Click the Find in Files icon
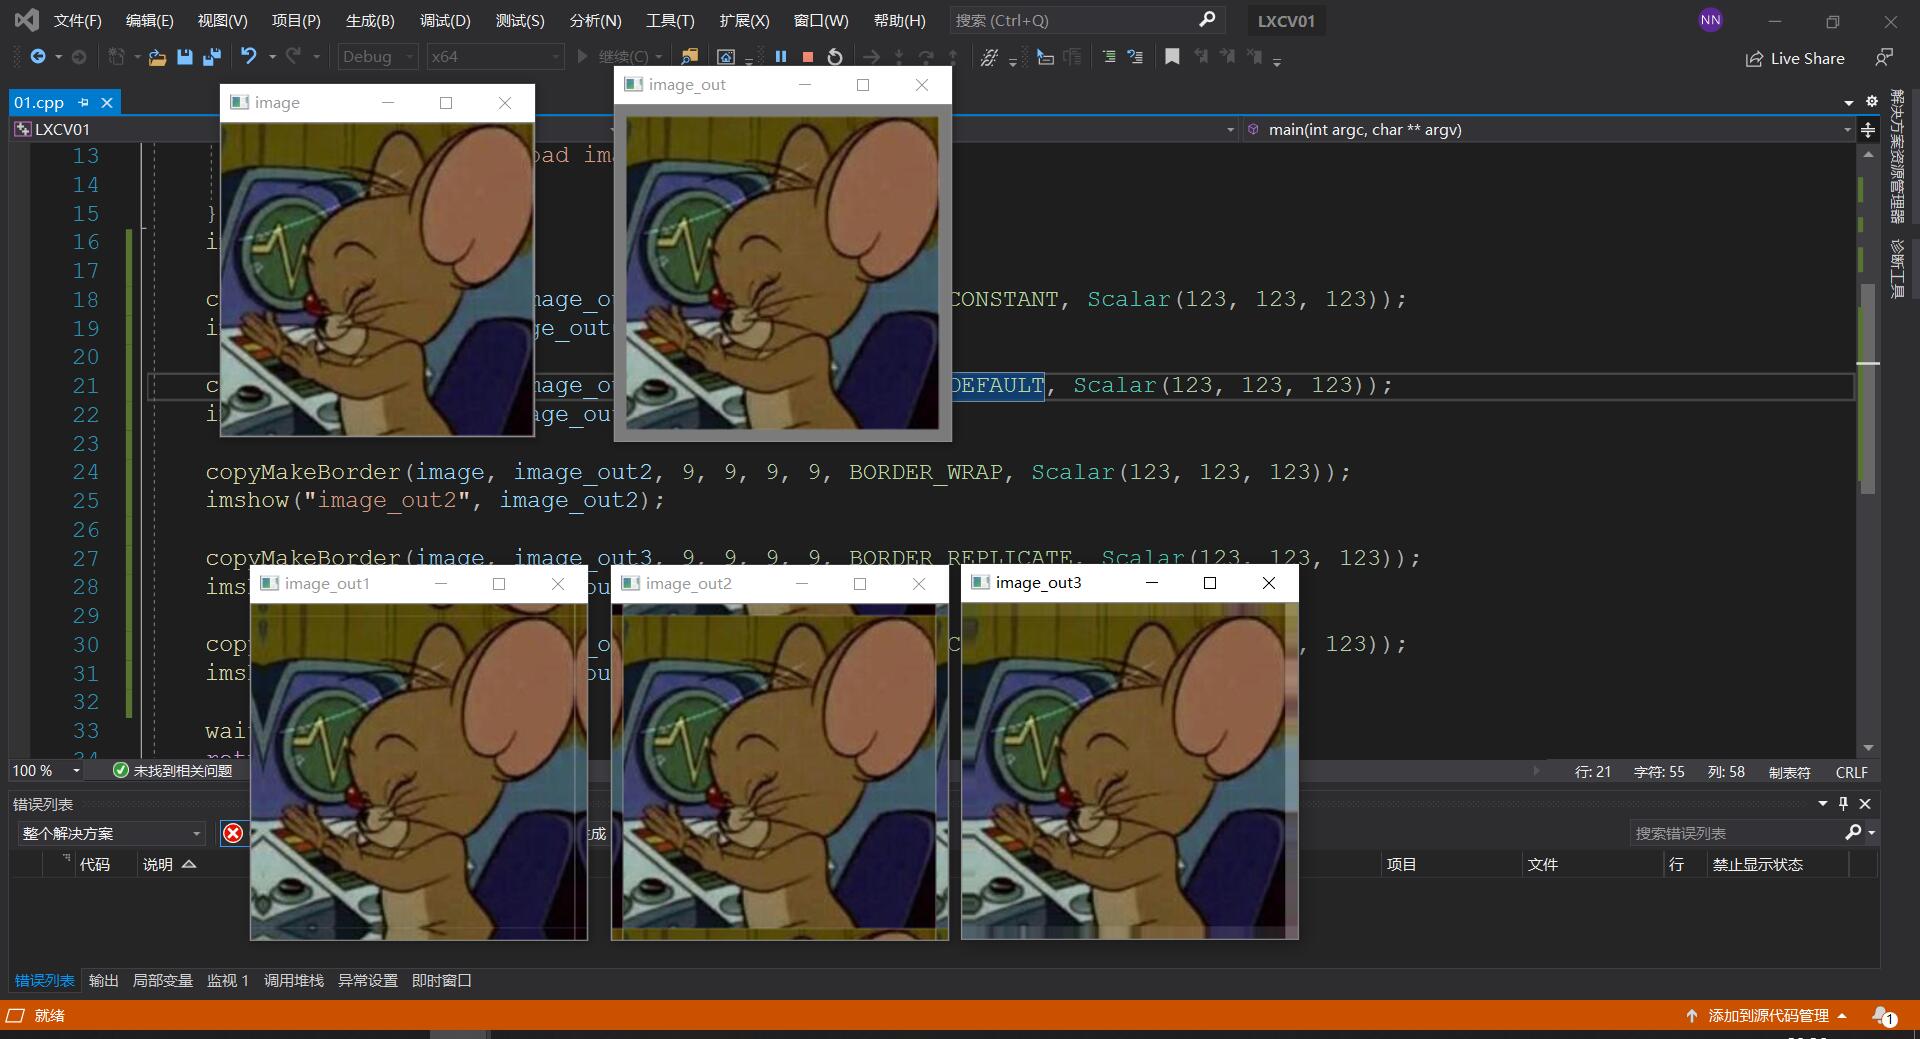Screen dimensions: 1920x1039 click(689, 57)
